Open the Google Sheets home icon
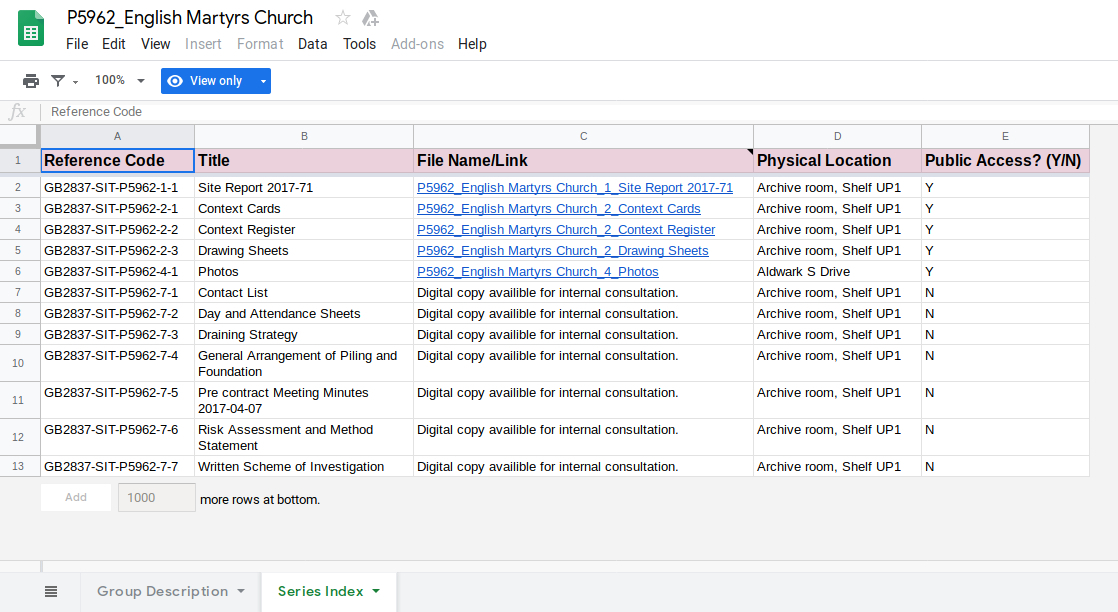The width and height of the screenshot is (1118, 612). coord(31,29)
